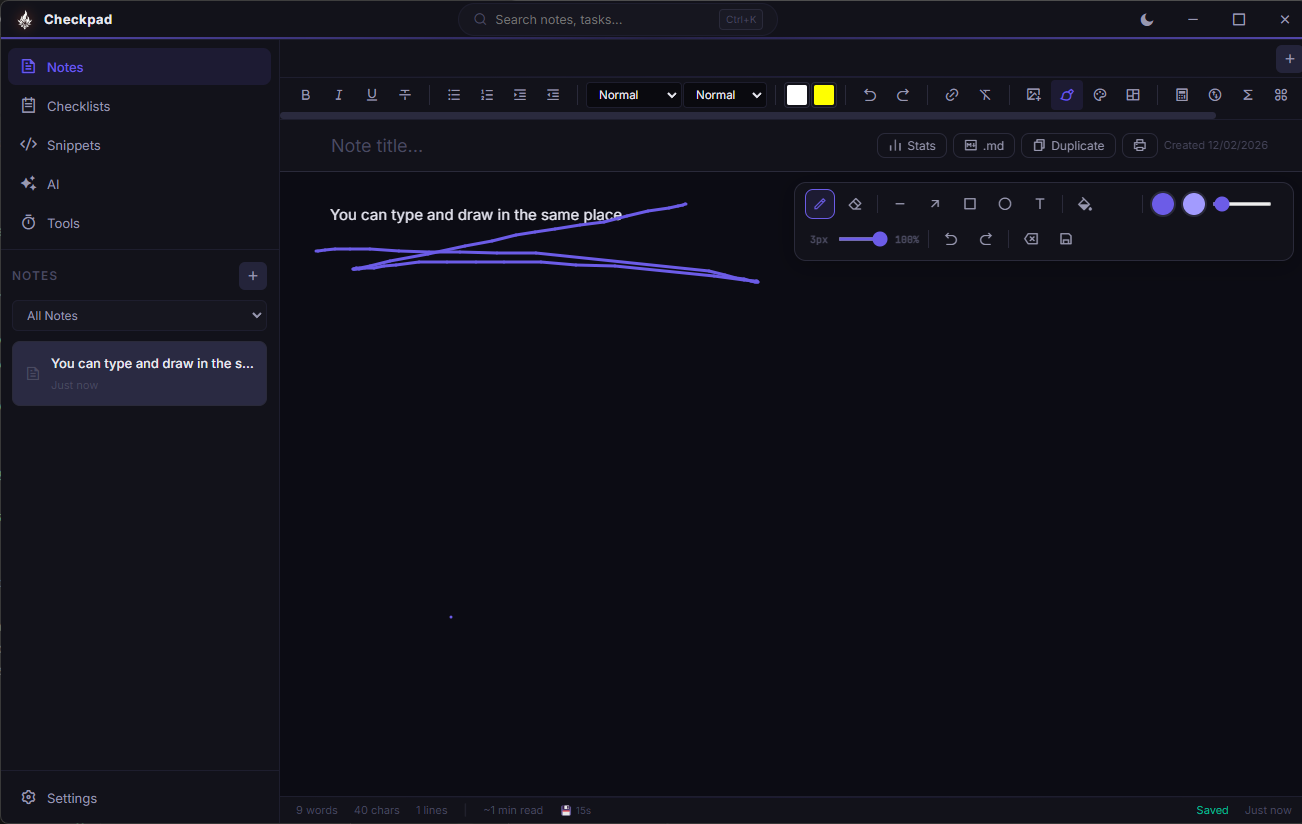
Task: Select the Fill bucket tool
Action: coord(1085,204)
